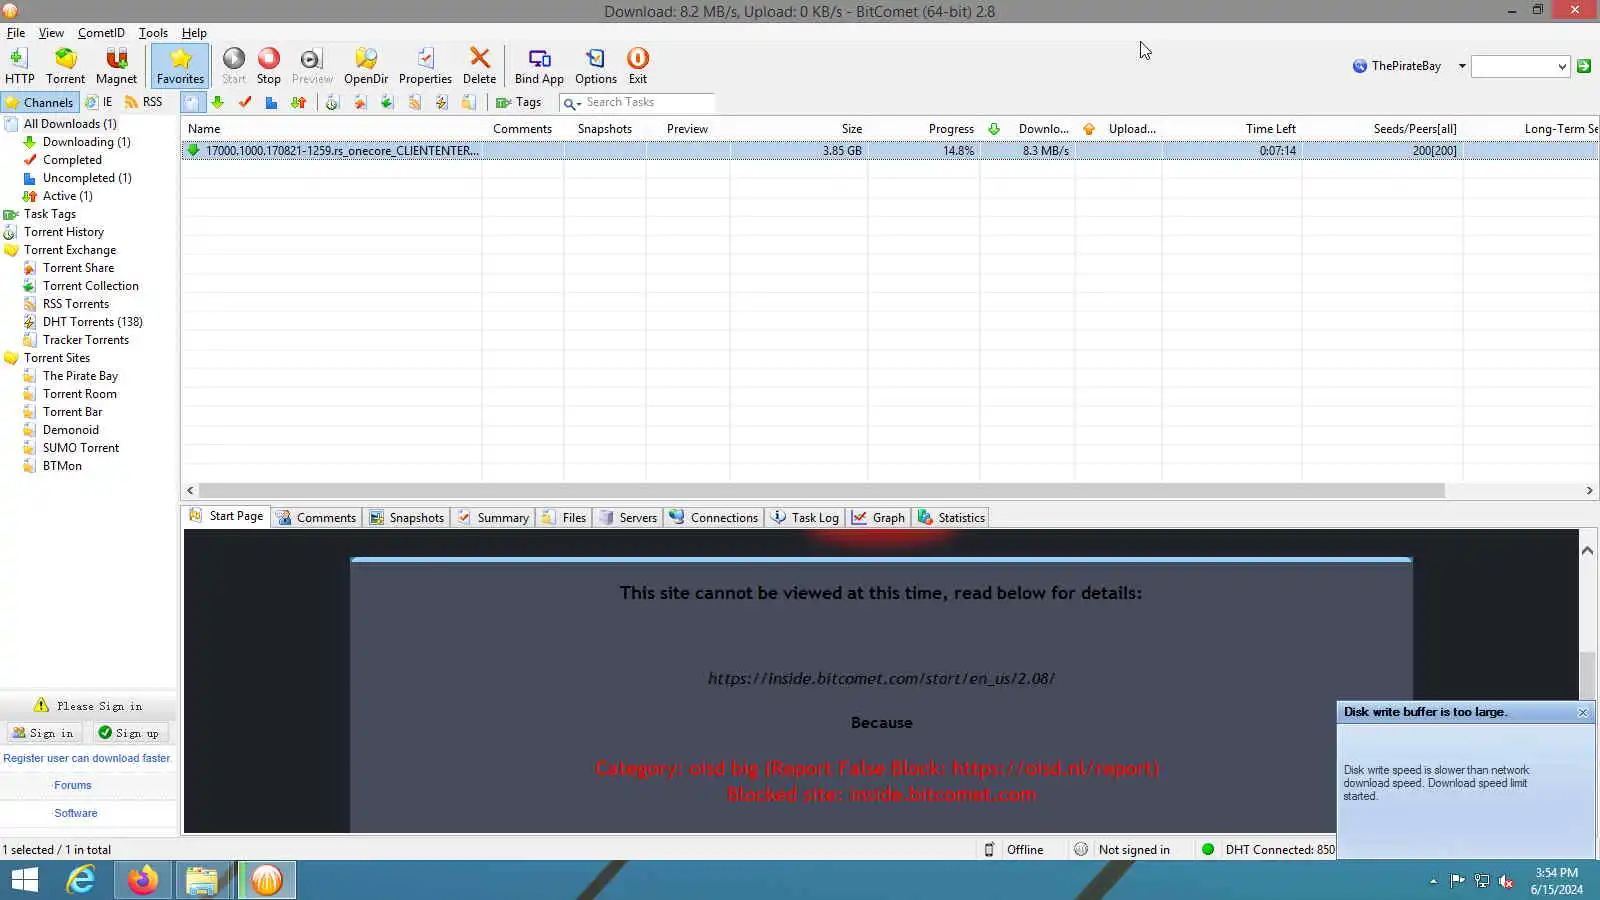The width and height of the screenshot is (1600, 900).
Task: Sort task list by Size column
Action: [798, 129]
